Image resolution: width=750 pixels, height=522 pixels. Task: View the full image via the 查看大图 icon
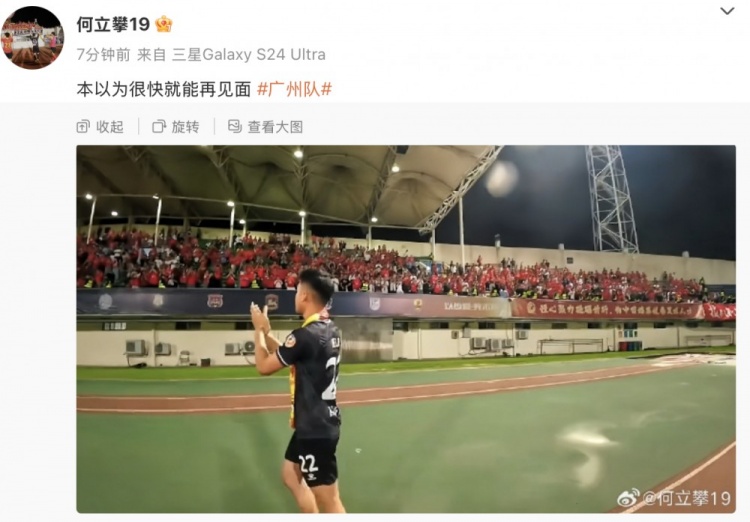pyautogui.click(x=235, y=126)
